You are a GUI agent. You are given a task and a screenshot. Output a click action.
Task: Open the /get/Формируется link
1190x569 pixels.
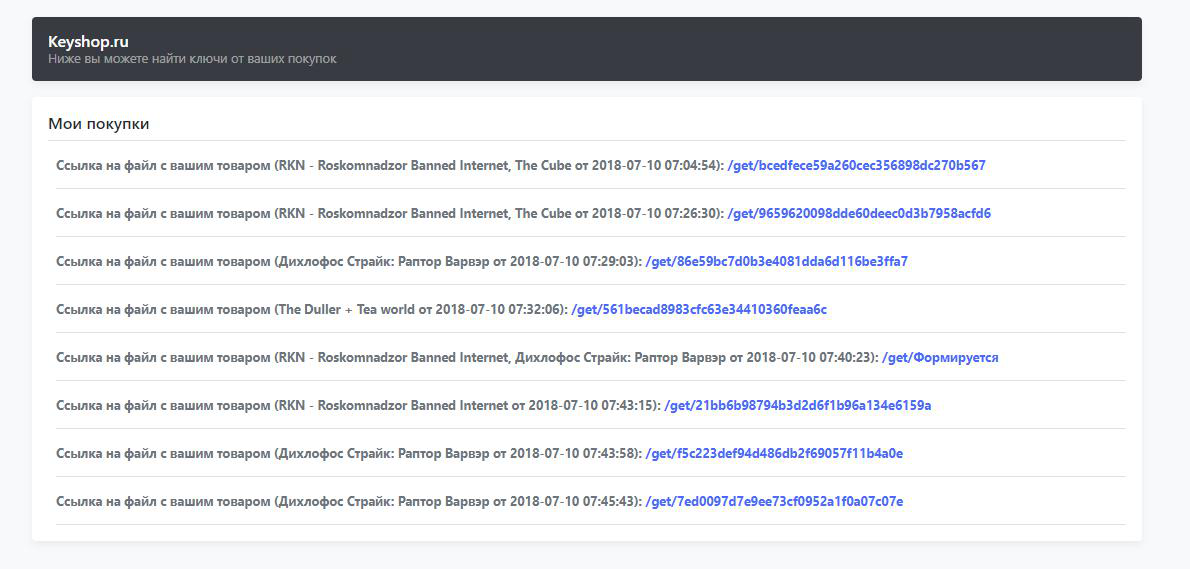click(940, 357)
